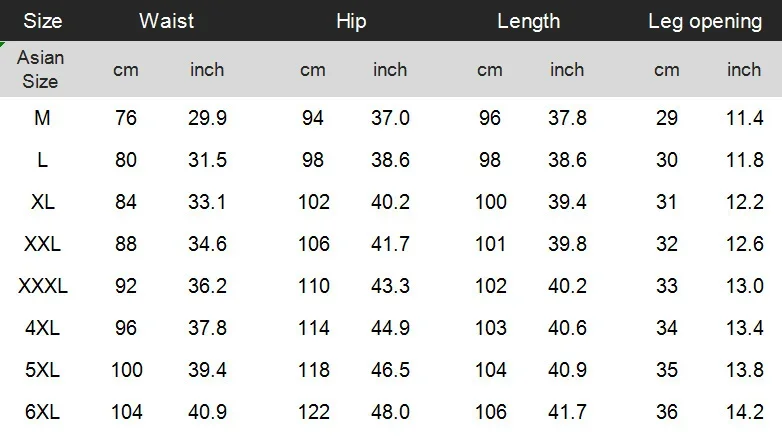
Task: Select hip value 46.5 inch cell
Action: tap(390, 370)
